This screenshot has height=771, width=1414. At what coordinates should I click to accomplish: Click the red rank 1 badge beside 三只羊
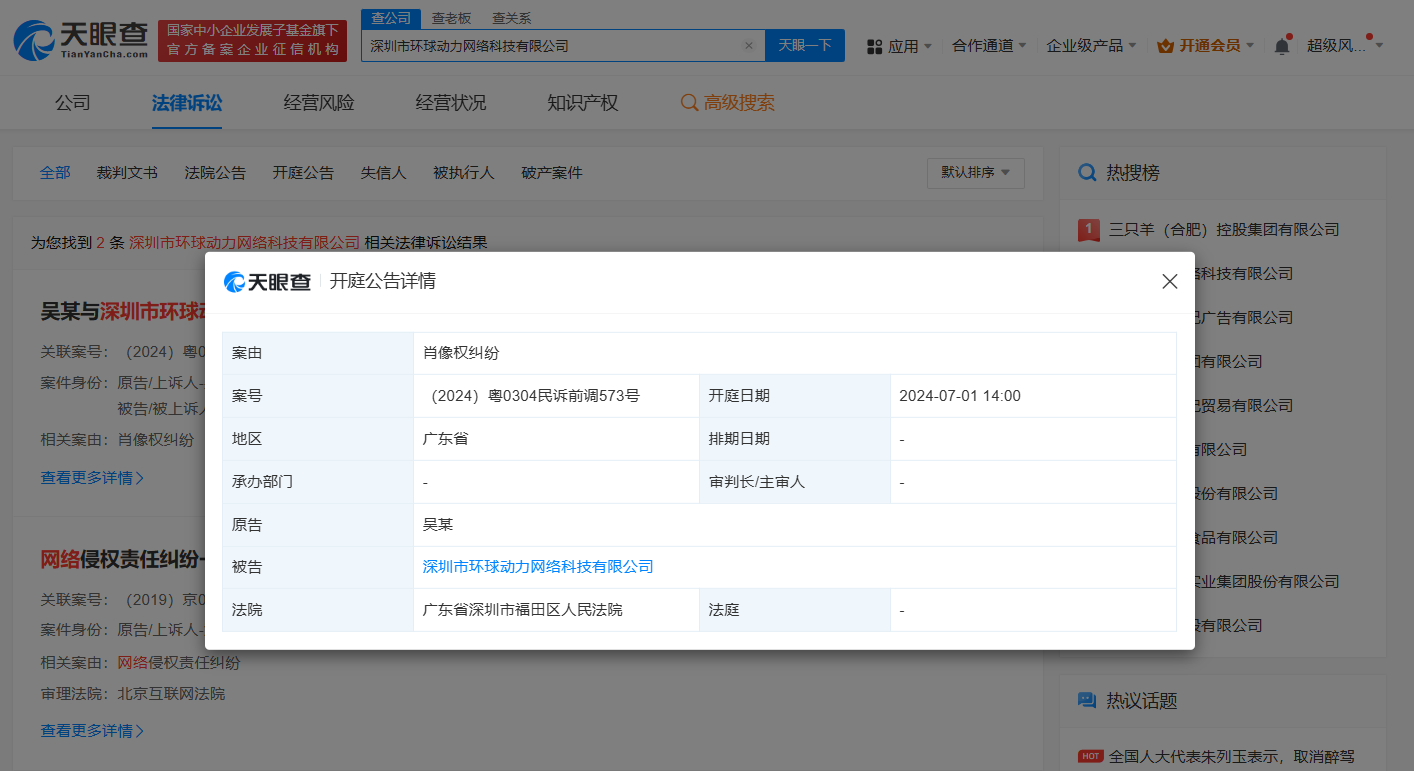tap(1089, 229)
